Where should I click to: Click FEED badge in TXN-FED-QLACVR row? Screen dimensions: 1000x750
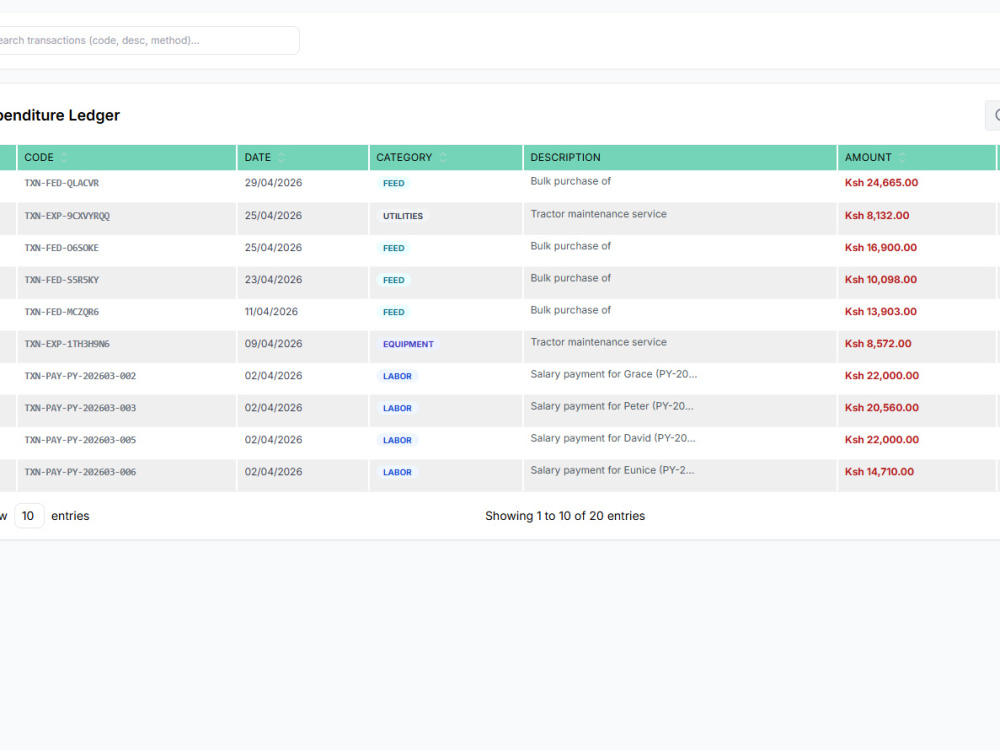pos(393,183)
